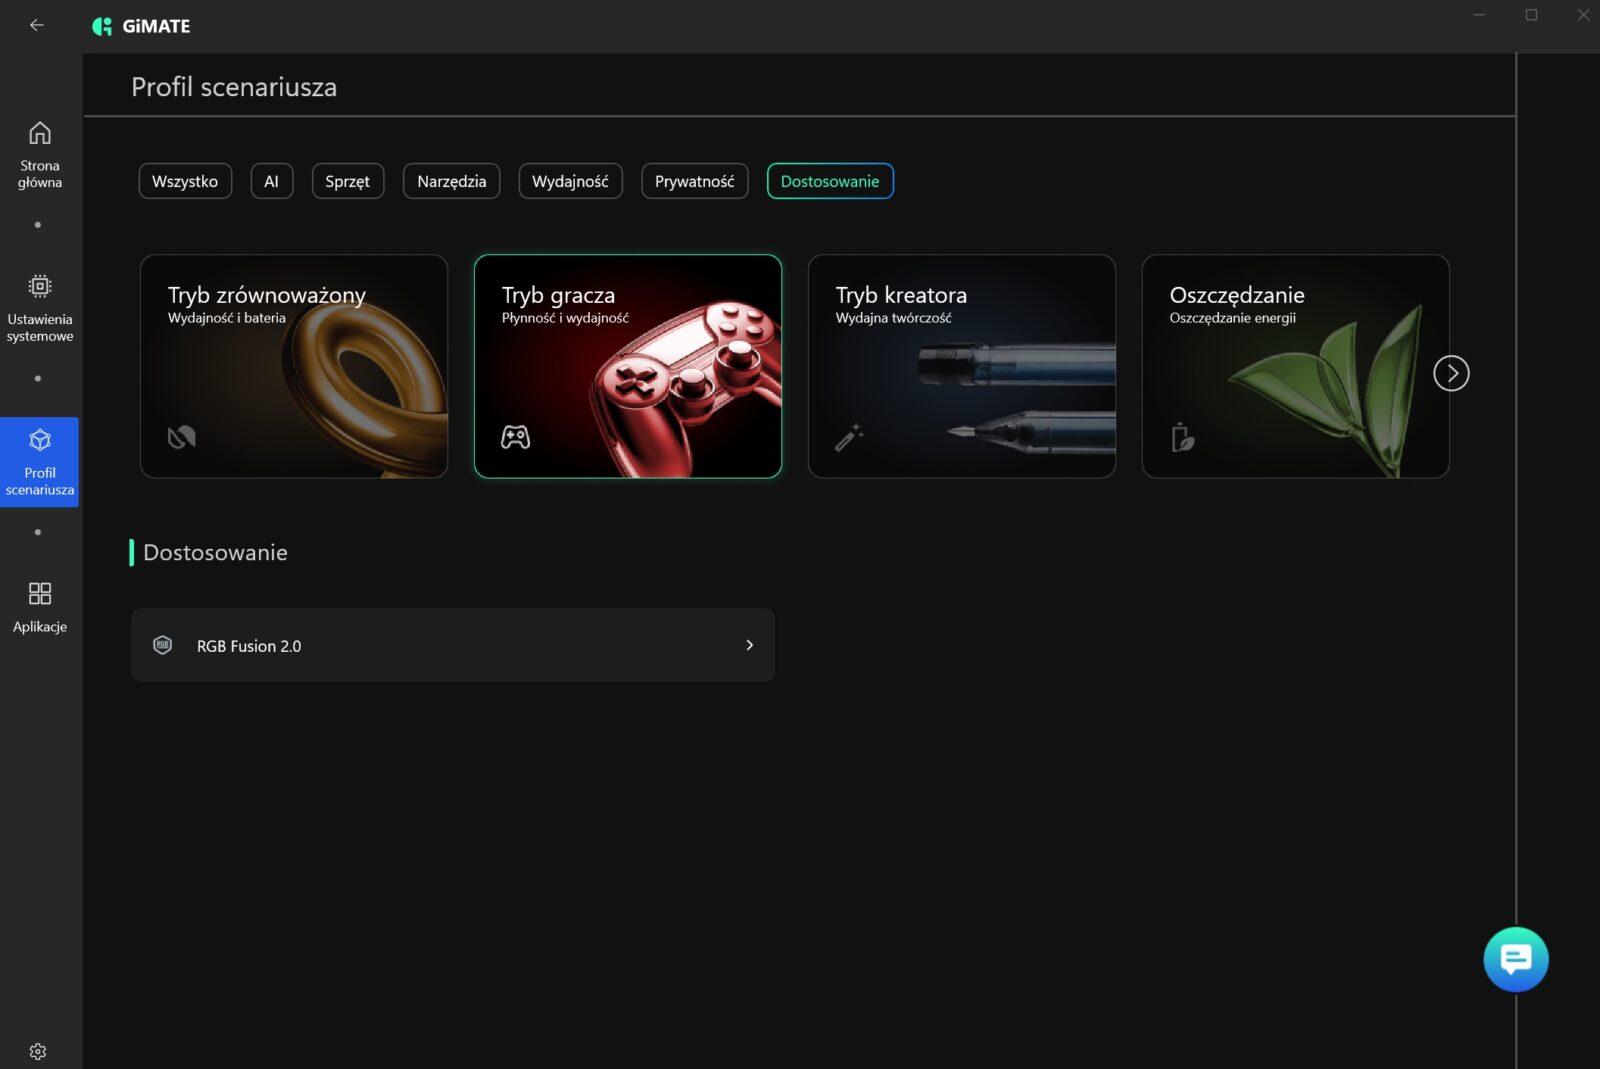The height and width of the screenshot is (1069, 1600).
Task: Filter by Sprzęt category
Action: [x=347, y=181]
